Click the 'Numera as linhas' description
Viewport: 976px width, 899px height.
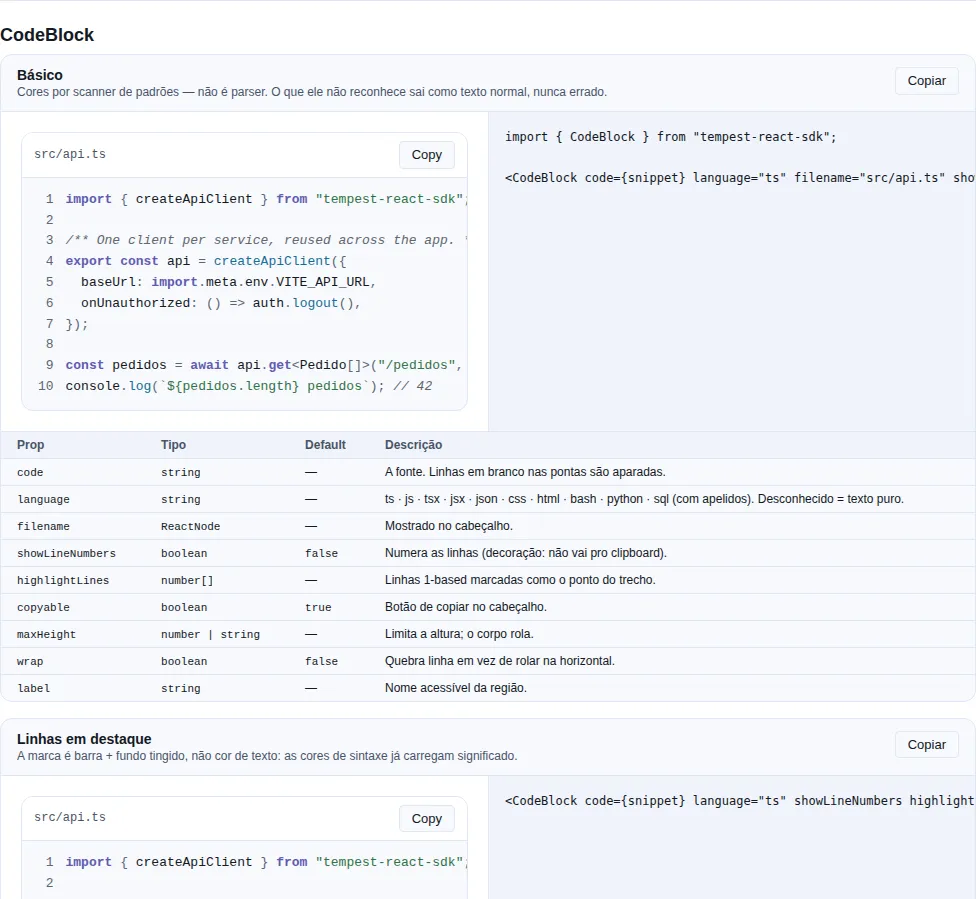click(526, 553)
